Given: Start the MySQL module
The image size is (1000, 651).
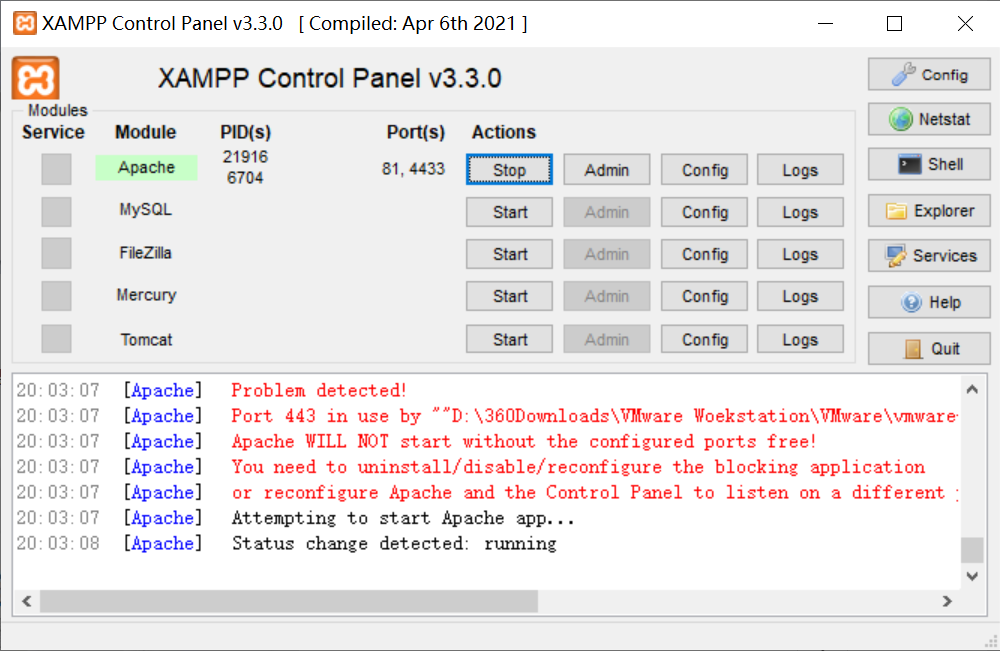Looking at the screenshot, I should click(x=509, y=211).
